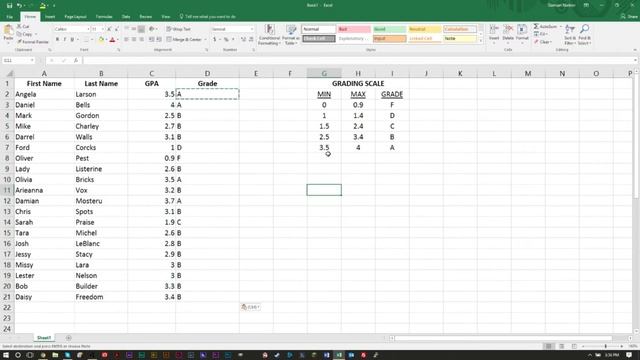Apply the Neutral cell style
The height and width of the screenshot is (360, 640).
(424, 29)
